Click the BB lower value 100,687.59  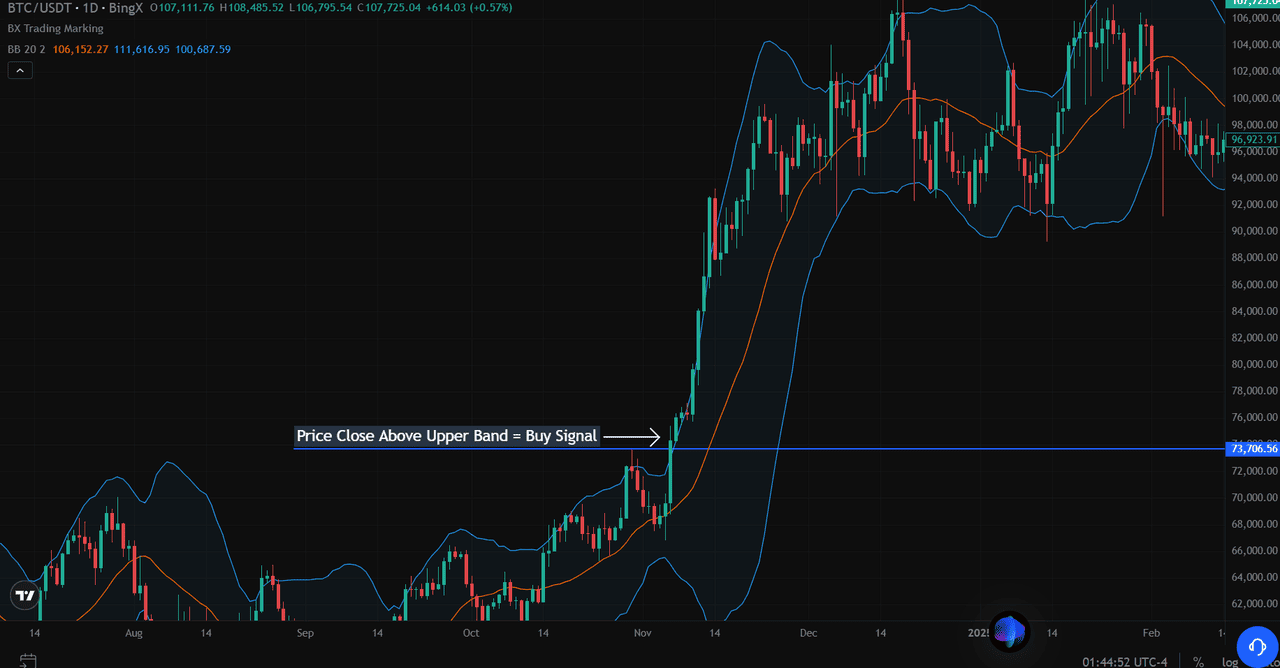203,49
